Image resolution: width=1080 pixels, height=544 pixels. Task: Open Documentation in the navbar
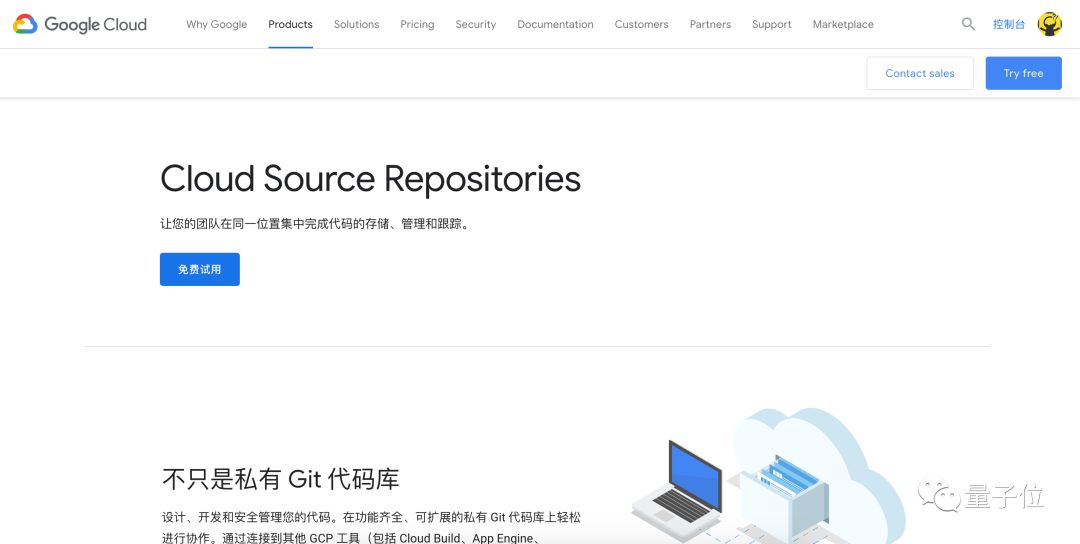(555, 24)
